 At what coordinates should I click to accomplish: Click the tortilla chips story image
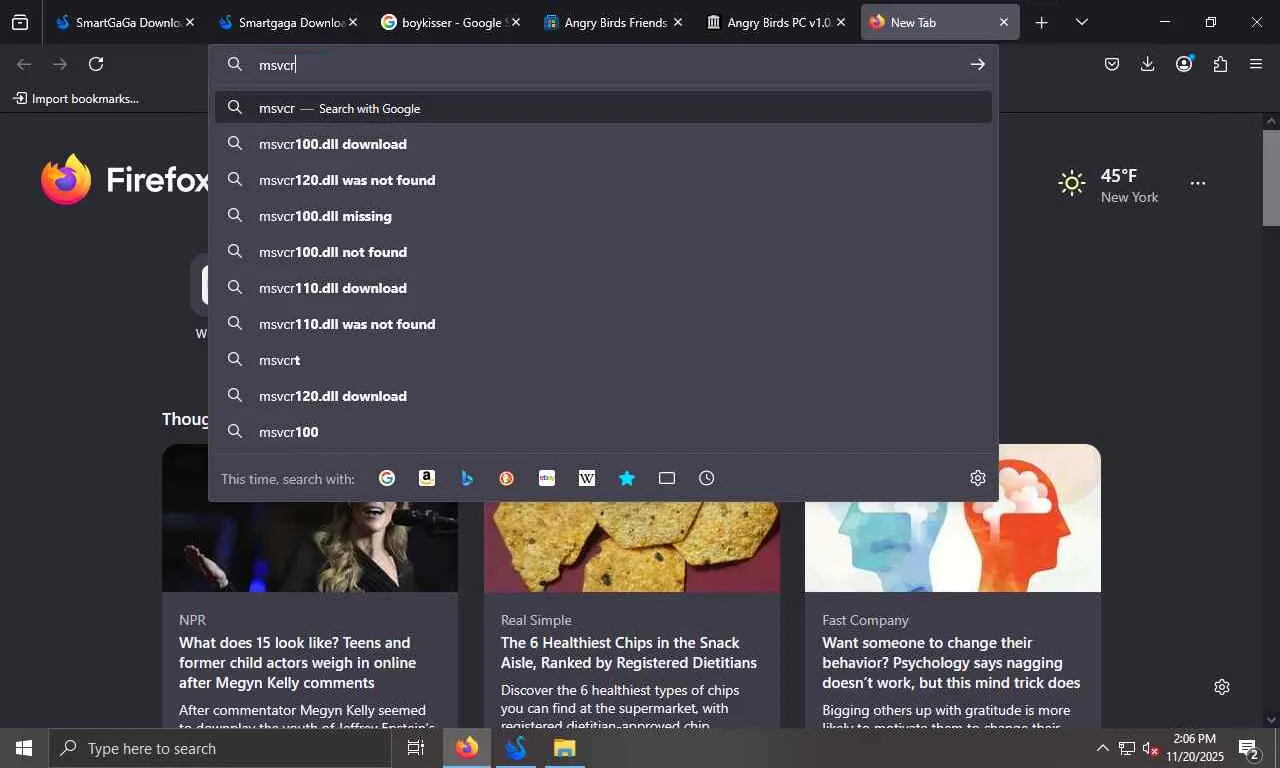click(x=632, y=547)
